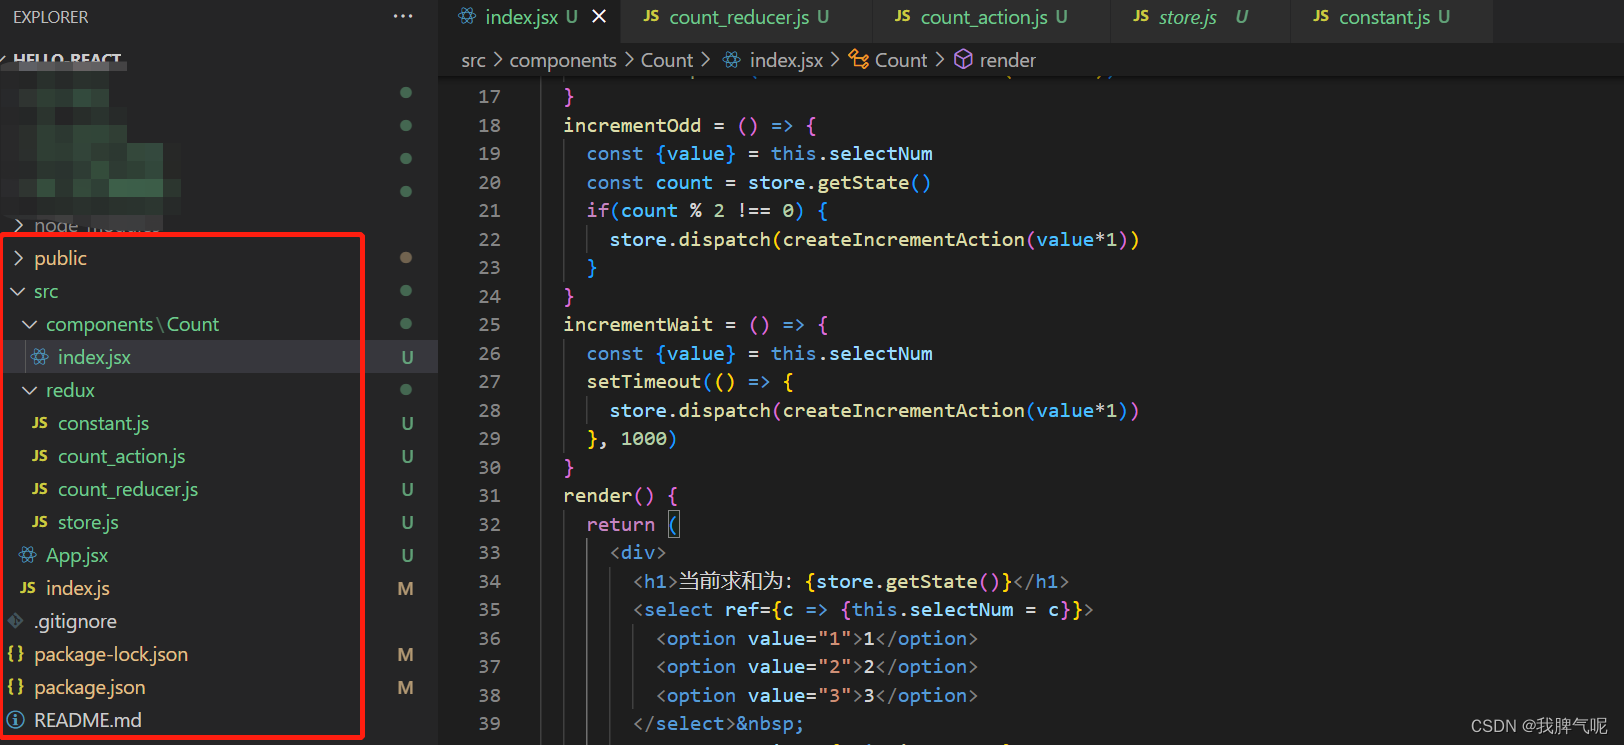Expand the node_modules folder chevron

click(x=19, y=225)
